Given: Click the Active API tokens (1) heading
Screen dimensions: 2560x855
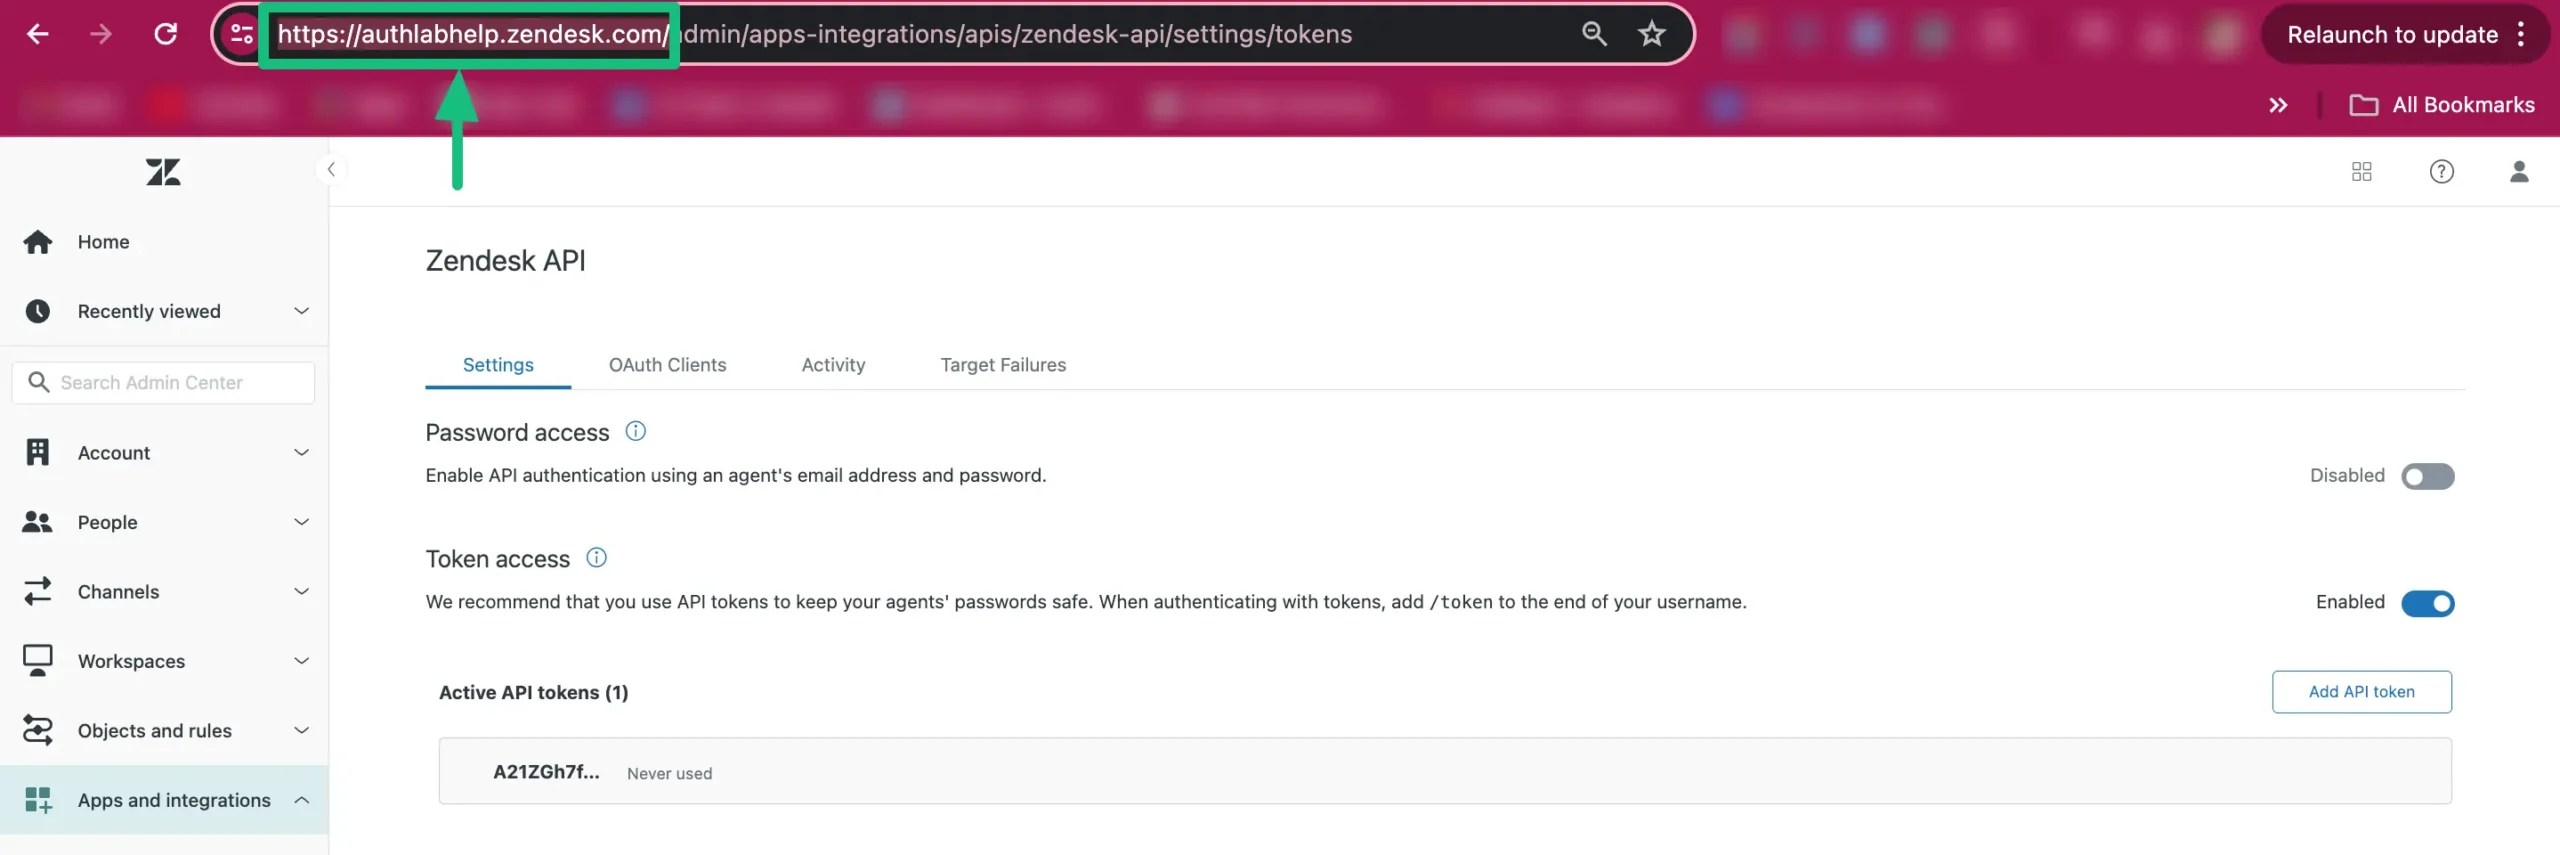Looking at the screenshot, I should click(533, 692).
